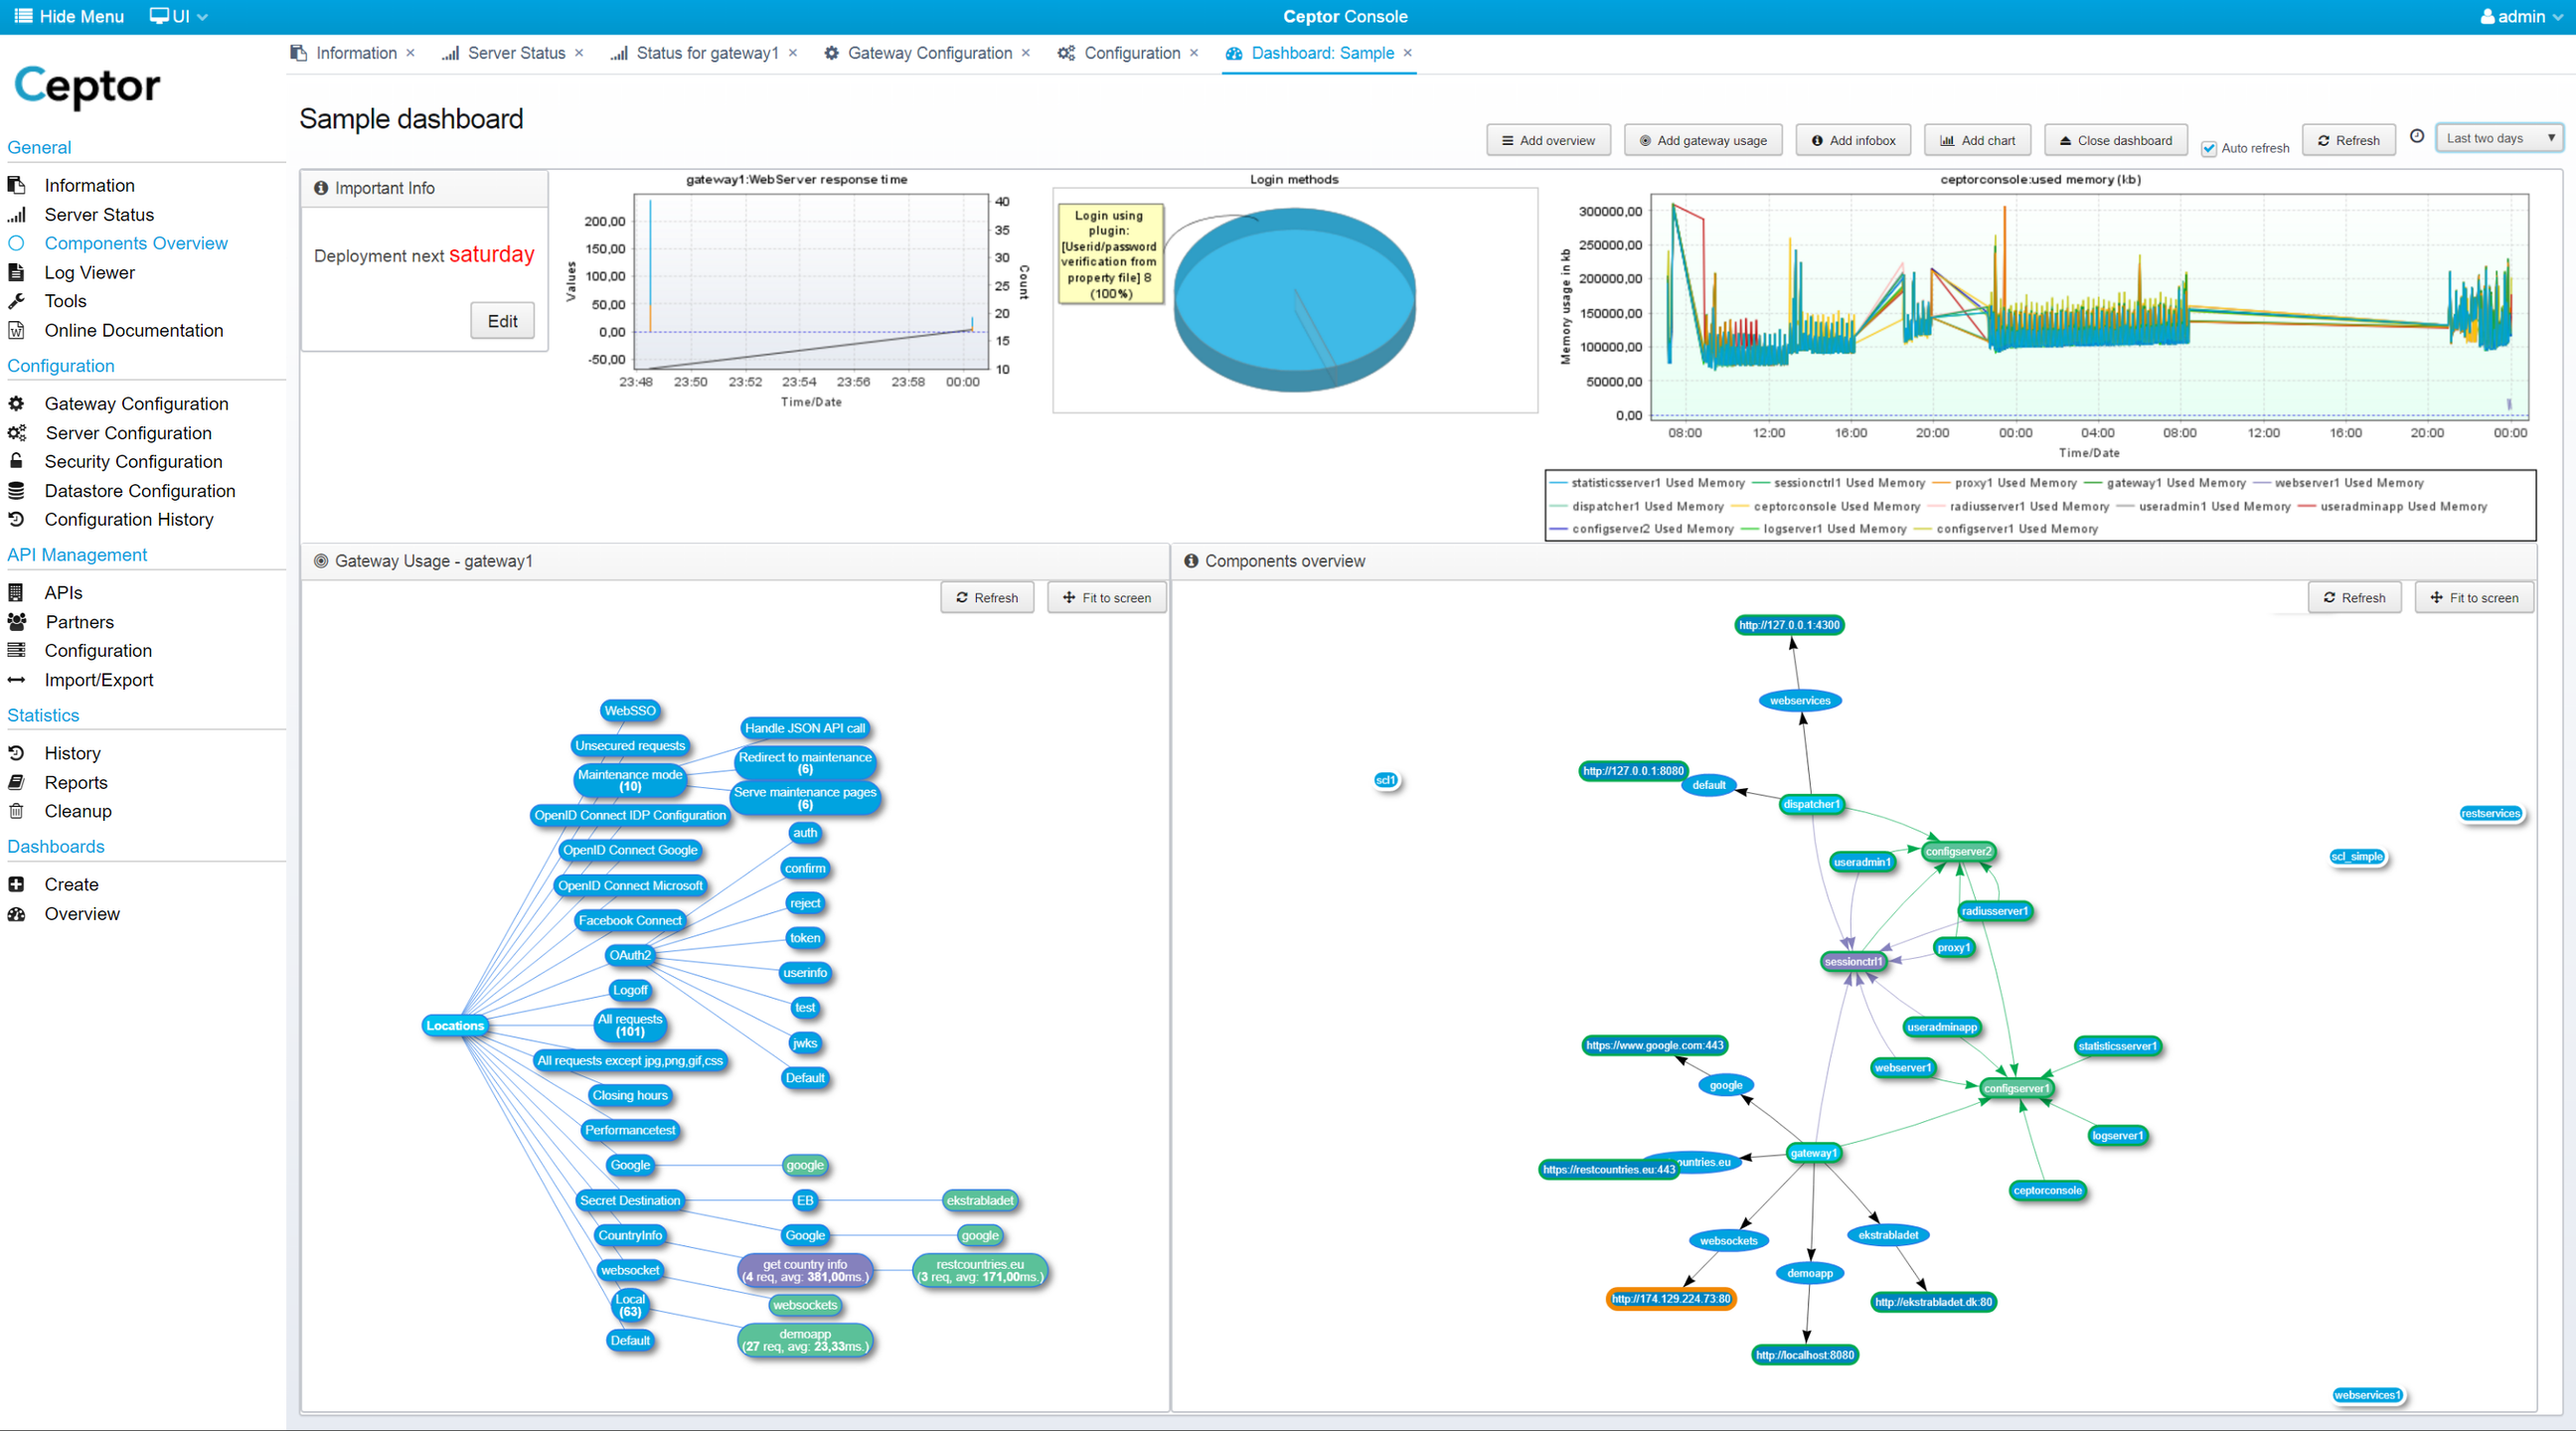Click the Datastore Configuration database icon
This screenshot has width=2576, height=1431.
(16, 490)
